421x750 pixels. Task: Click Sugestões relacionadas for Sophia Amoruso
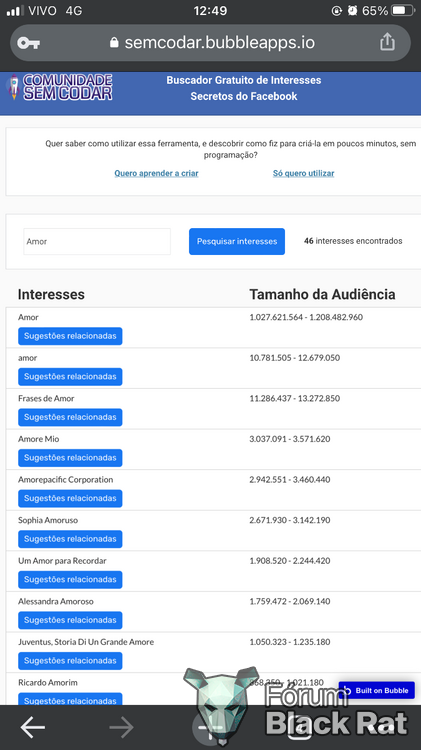tap(70, 539)
